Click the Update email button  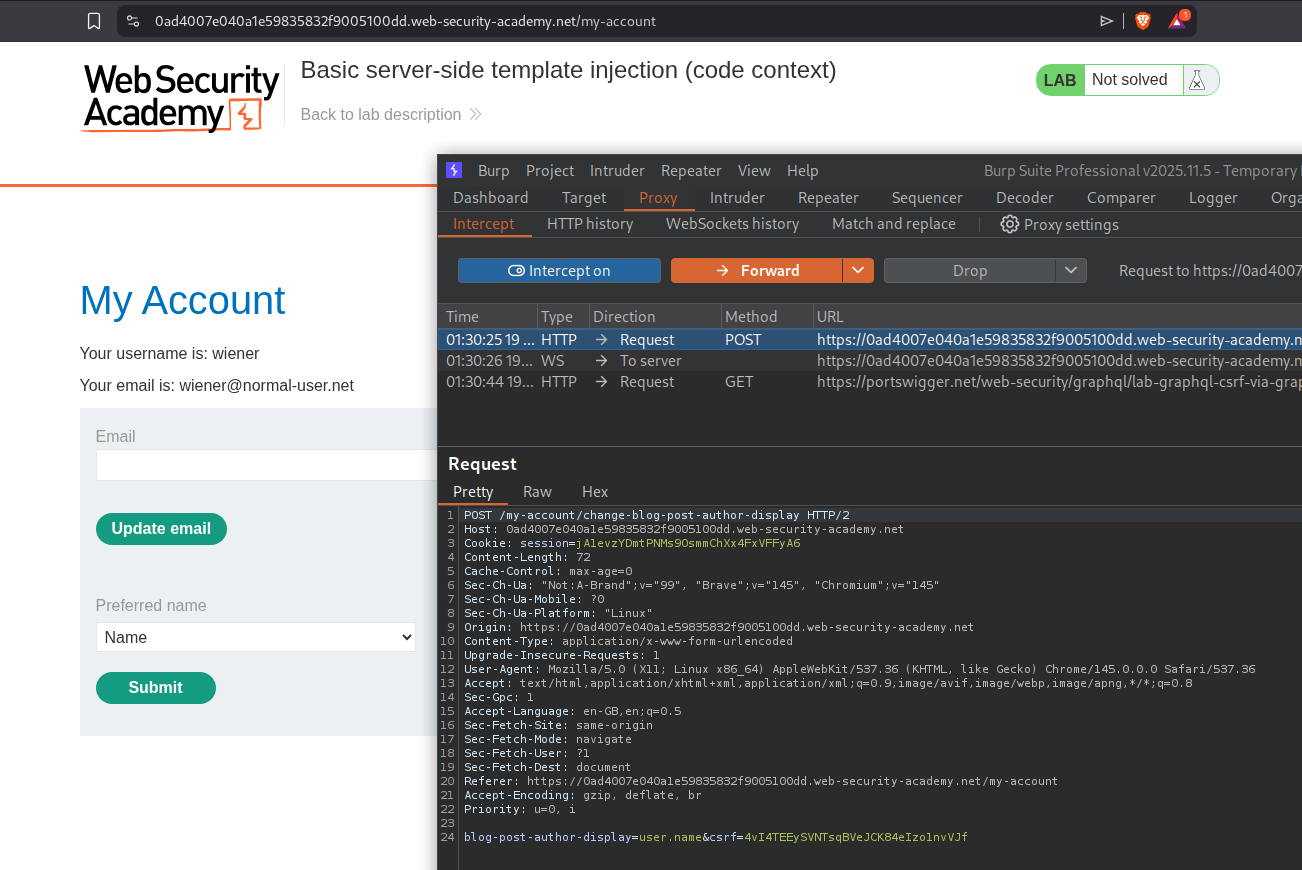coord(161,529)
